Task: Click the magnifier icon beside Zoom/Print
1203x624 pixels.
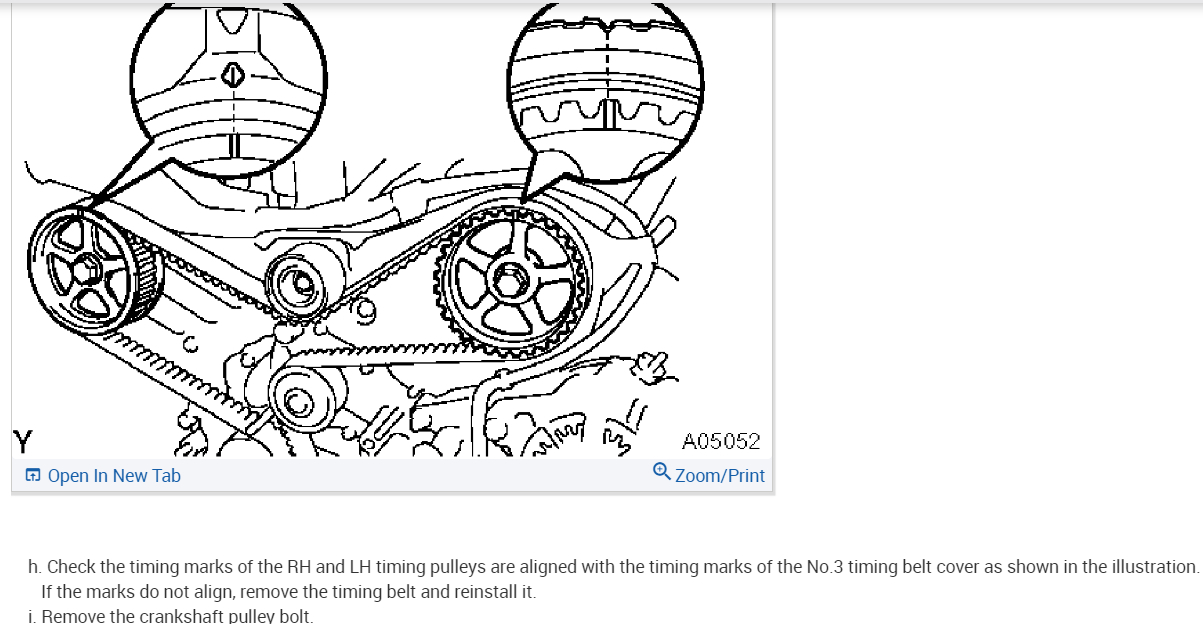Action: click(661, 471)
